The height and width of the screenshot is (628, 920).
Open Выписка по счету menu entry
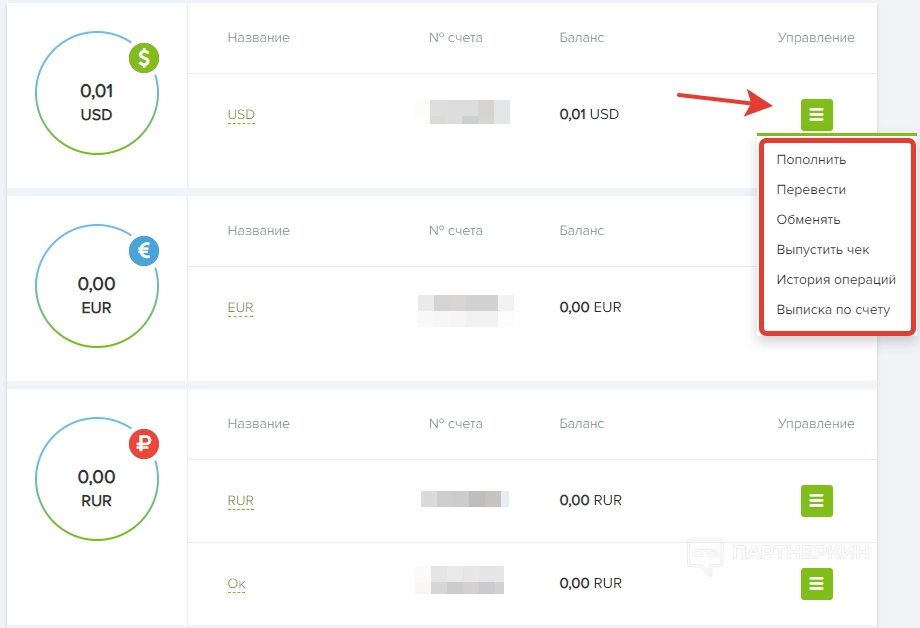coord(833,309)
